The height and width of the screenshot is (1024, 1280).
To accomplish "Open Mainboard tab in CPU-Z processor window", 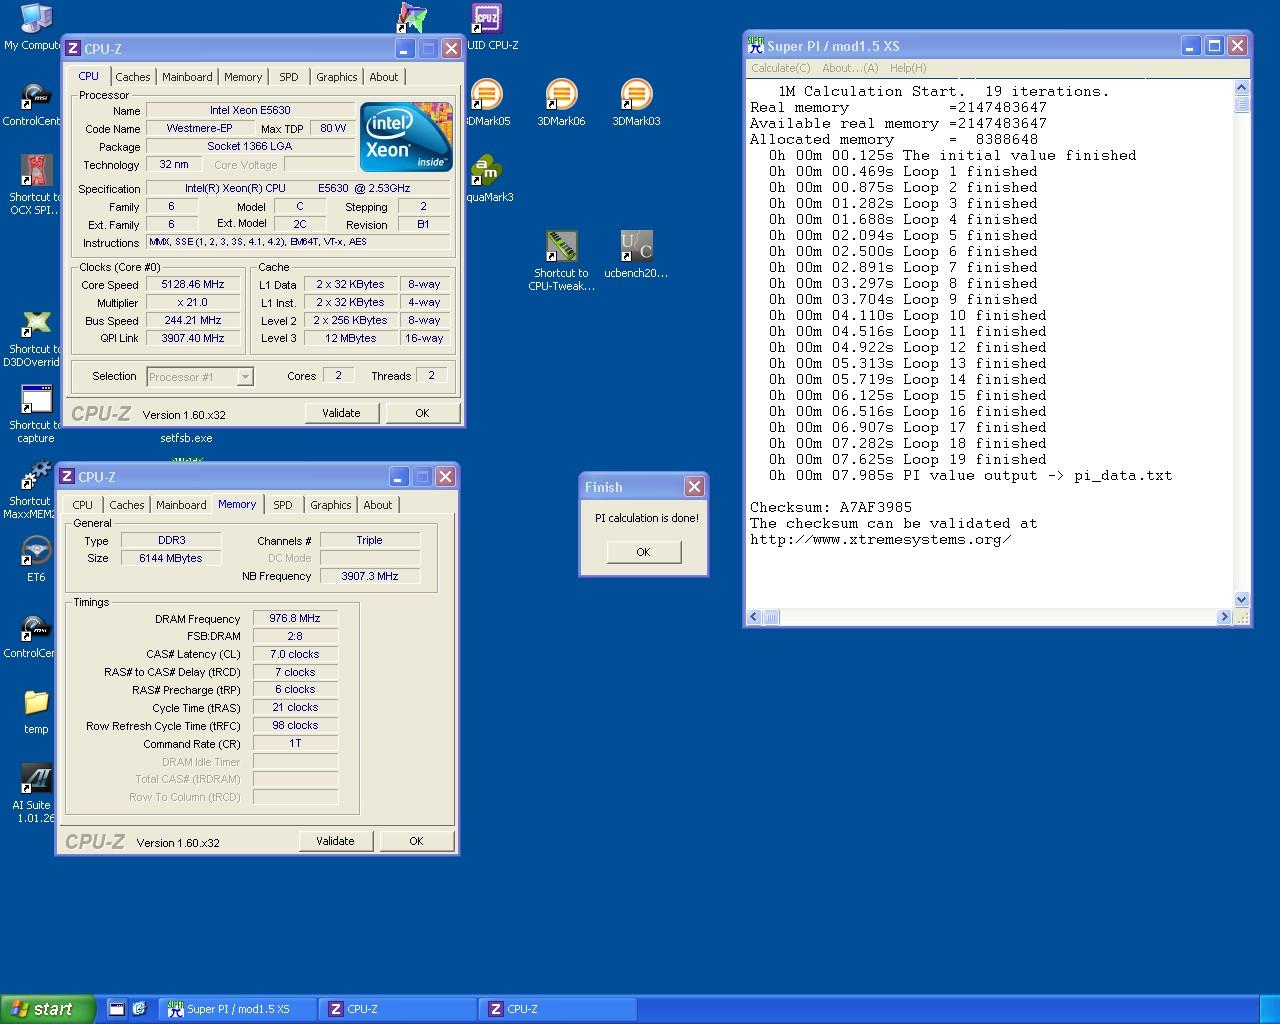I will (187, 77).
